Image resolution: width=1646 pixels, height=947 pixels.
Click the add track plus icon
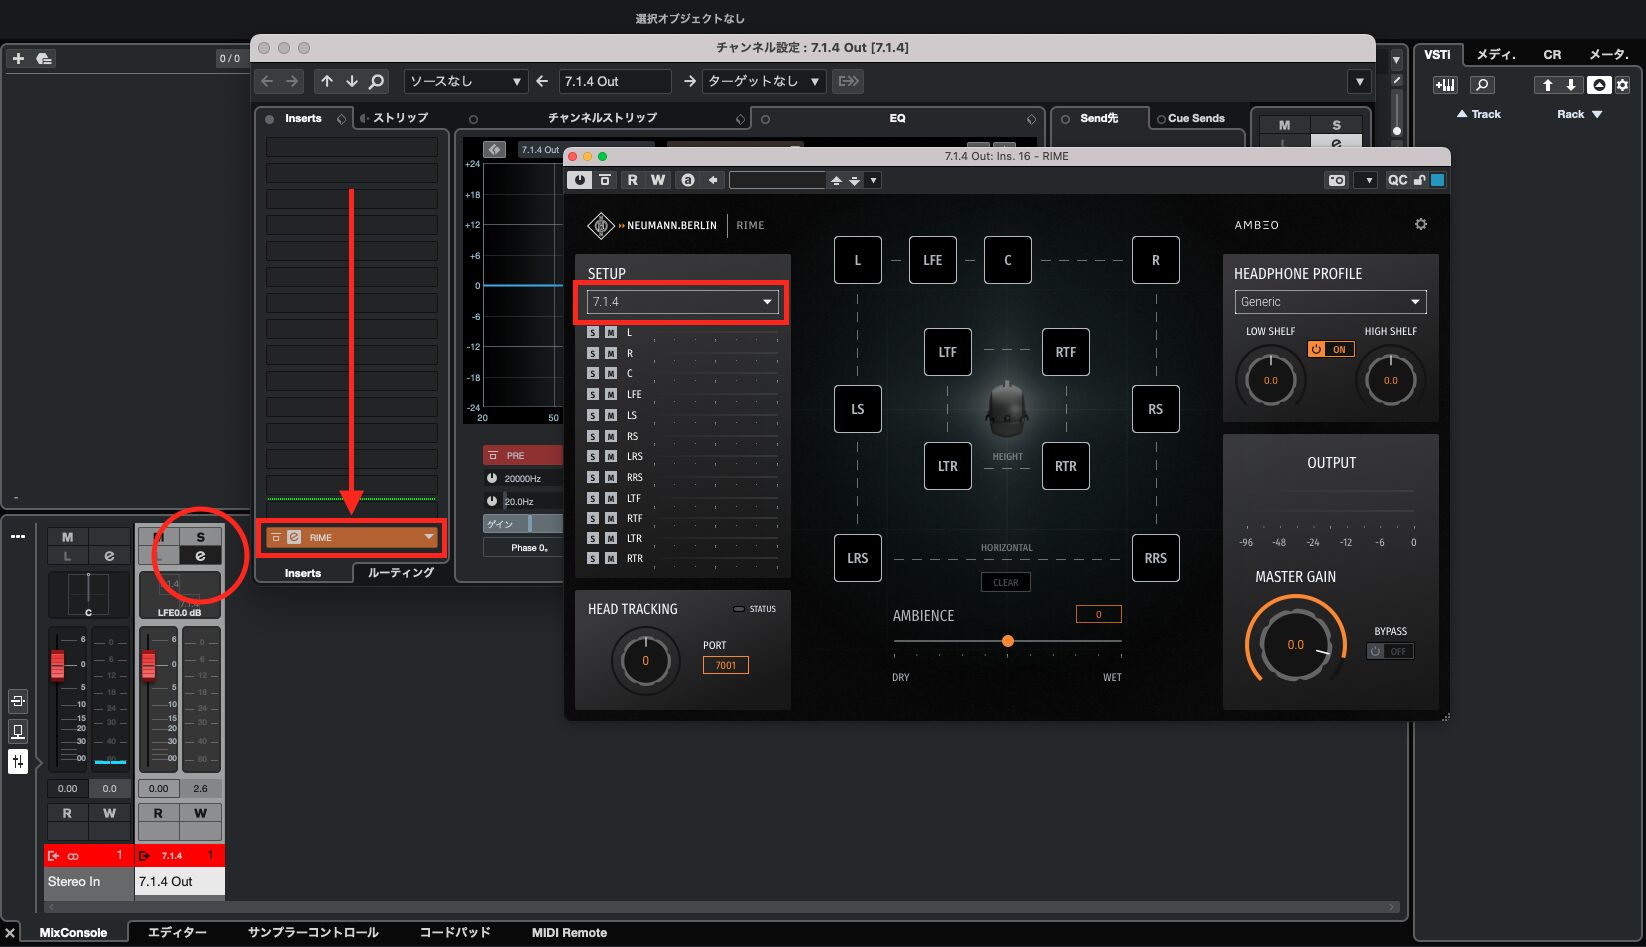18,59
